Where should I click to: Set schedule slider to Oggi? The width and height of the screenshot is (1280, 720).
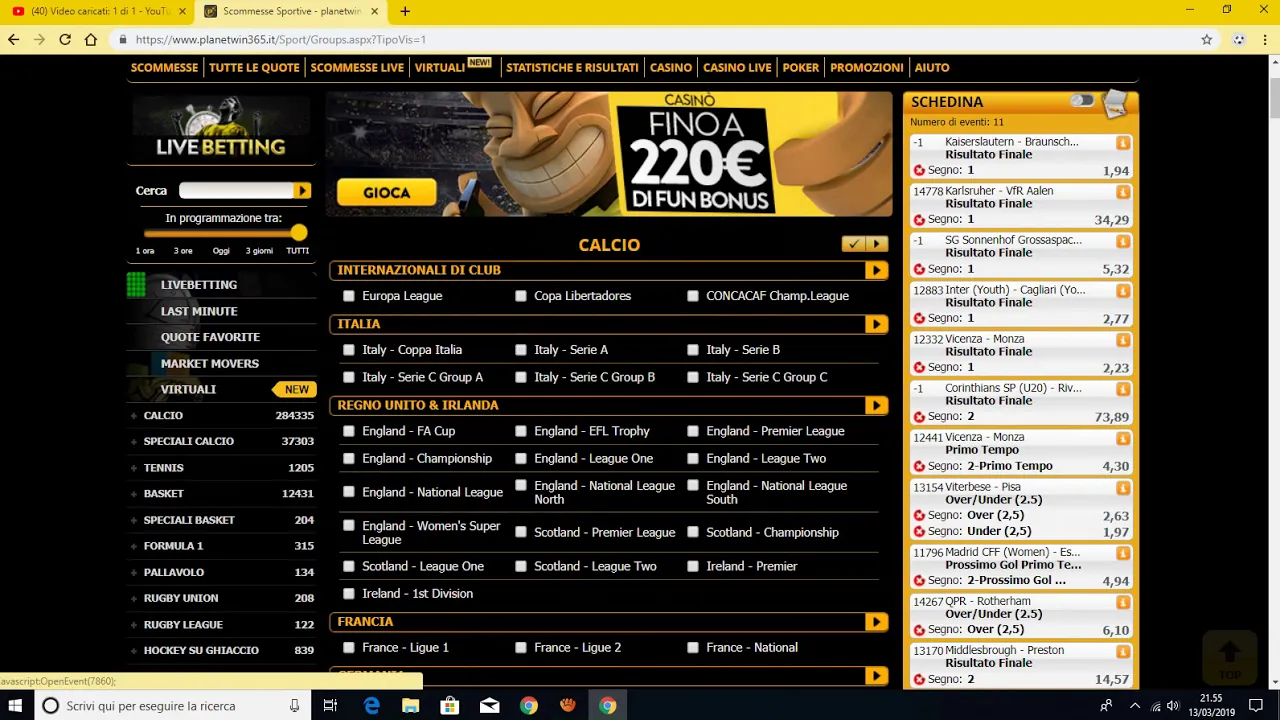[221, 251]
